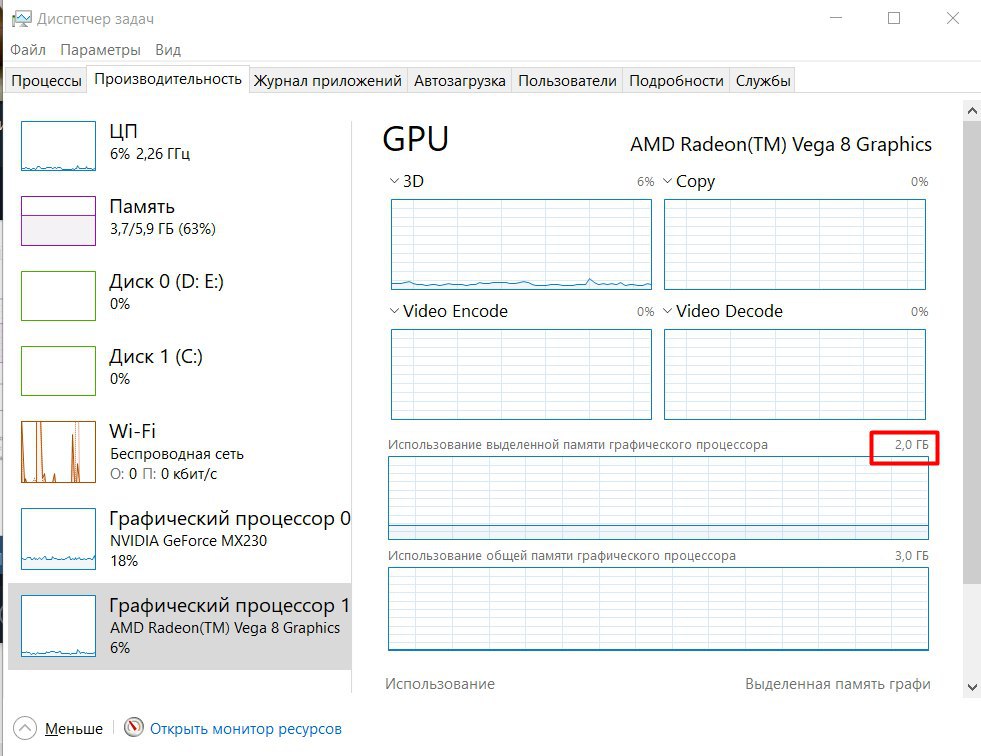981x756 pixels.
Task: Select the AMD Radeon Vega 8 mini graph
Action: [x=58, y=626]
